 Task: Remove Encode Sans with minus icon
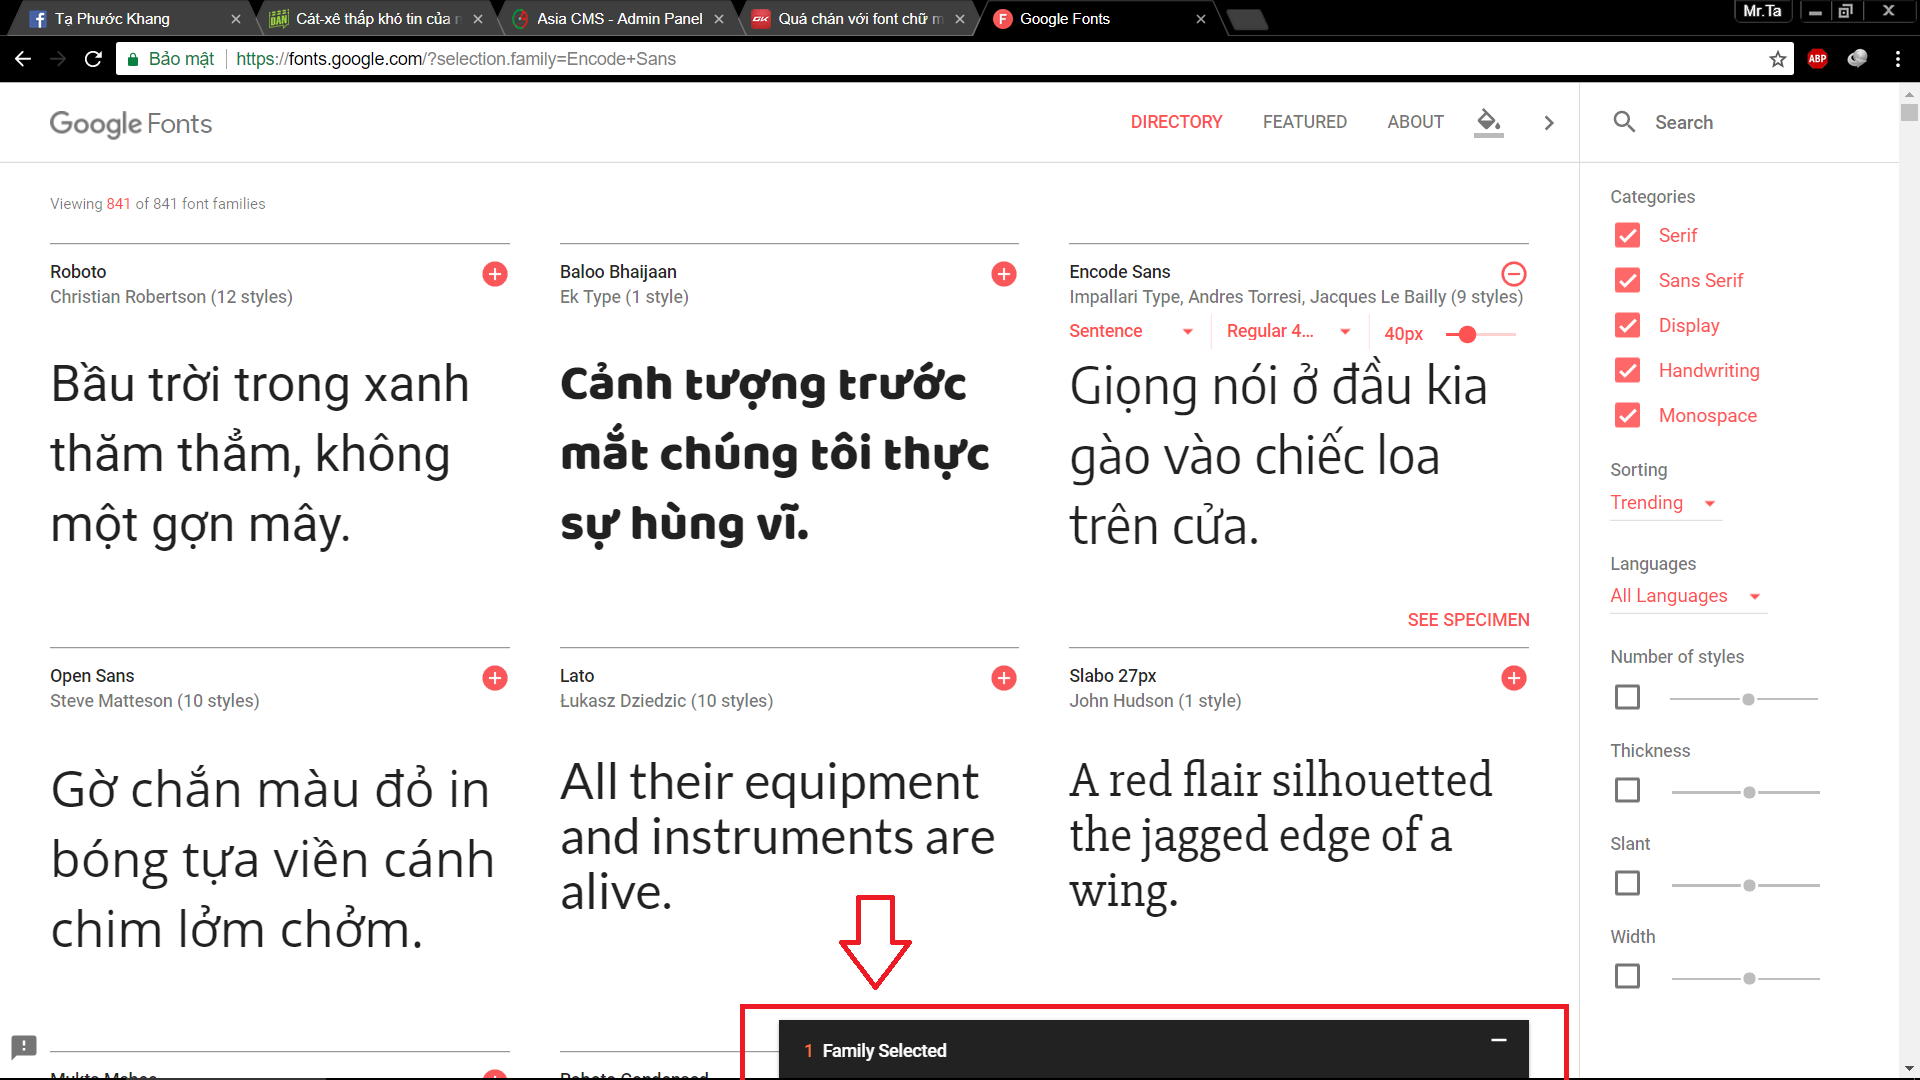[1514, 274]
